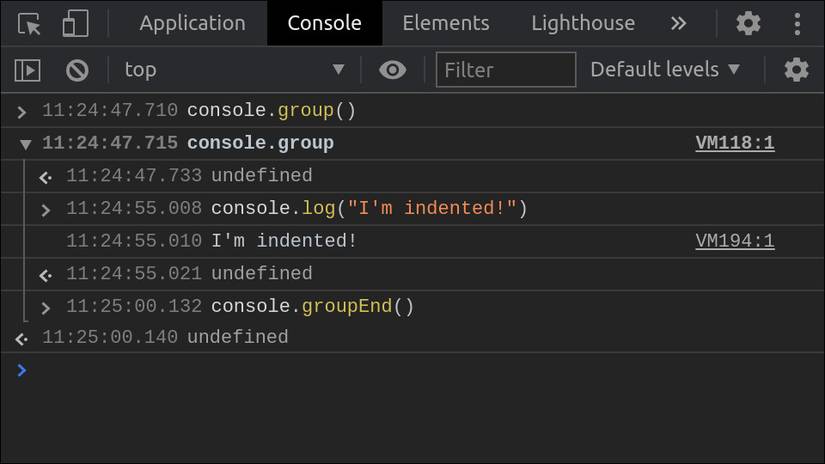Image resolution: width=825 pixels, height=464 pixels.
Task: Open the three-dot customize DevTools menu
Action: coord(797,23)
